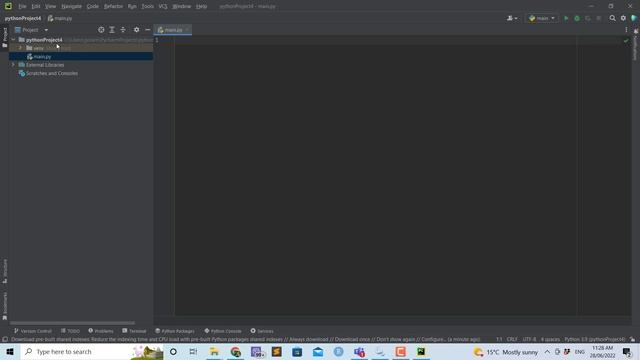Open Version Control tool window
This screenshot has width=640, height=360.
(33, 331)
